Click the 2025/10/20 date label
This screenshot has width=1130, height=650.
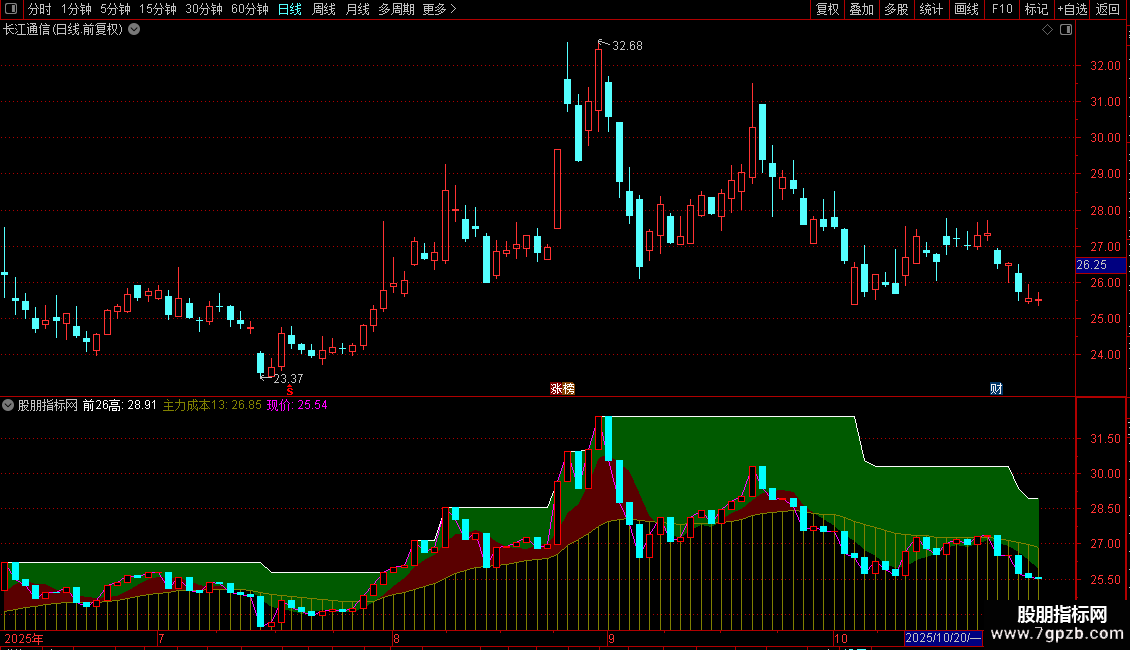[943, 638]
